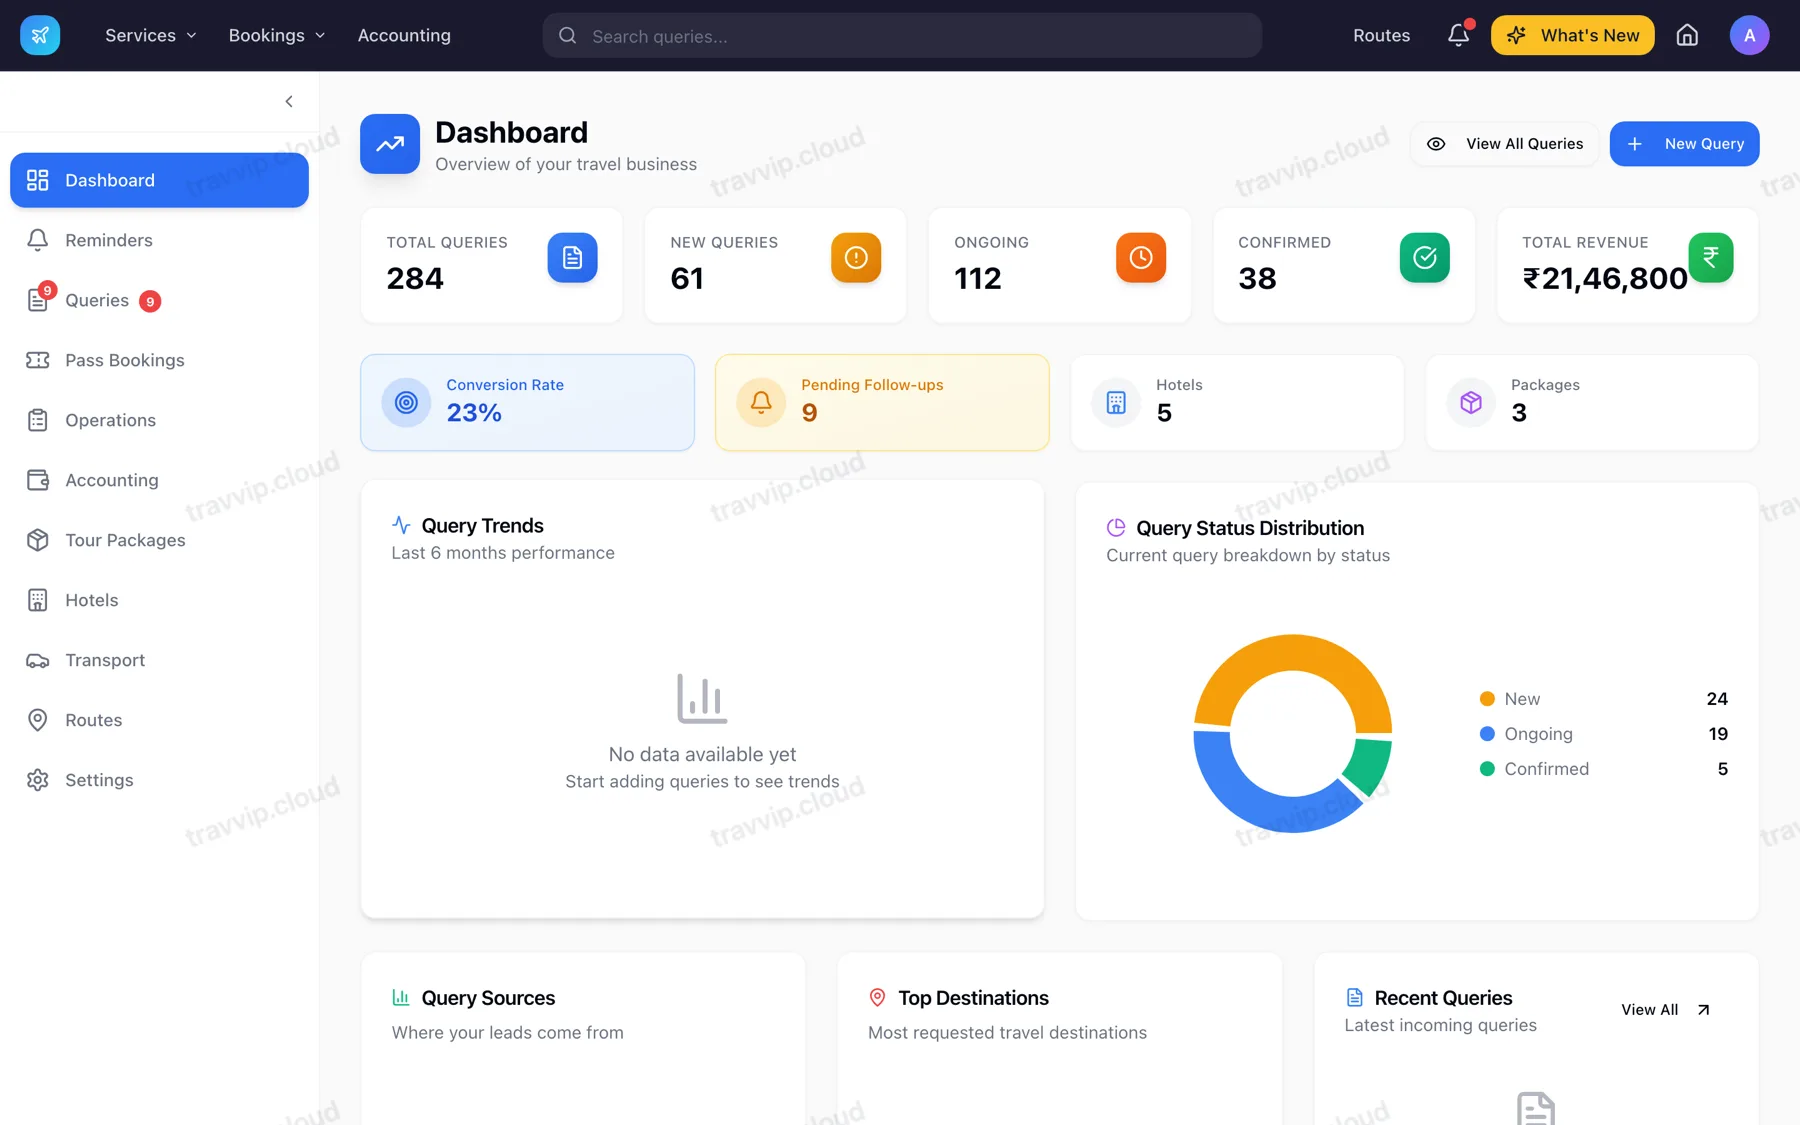Click the Dashboard trend arrow icon
This screenshot has width=1800, height=1125.
click(390, 144)
